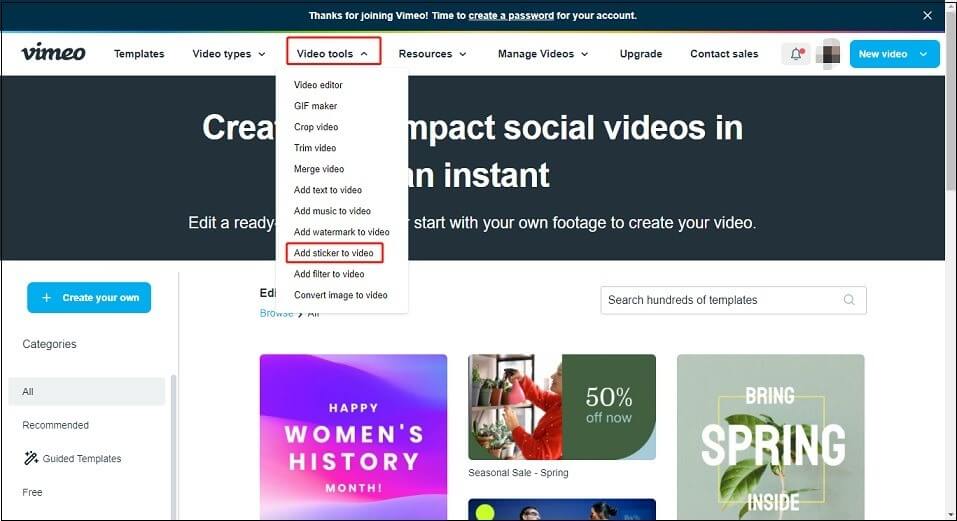The height and width of the screenshot is (521, 957).
Task: Open the Manage Videos dropdown
Action: click(x=543, y=54)
